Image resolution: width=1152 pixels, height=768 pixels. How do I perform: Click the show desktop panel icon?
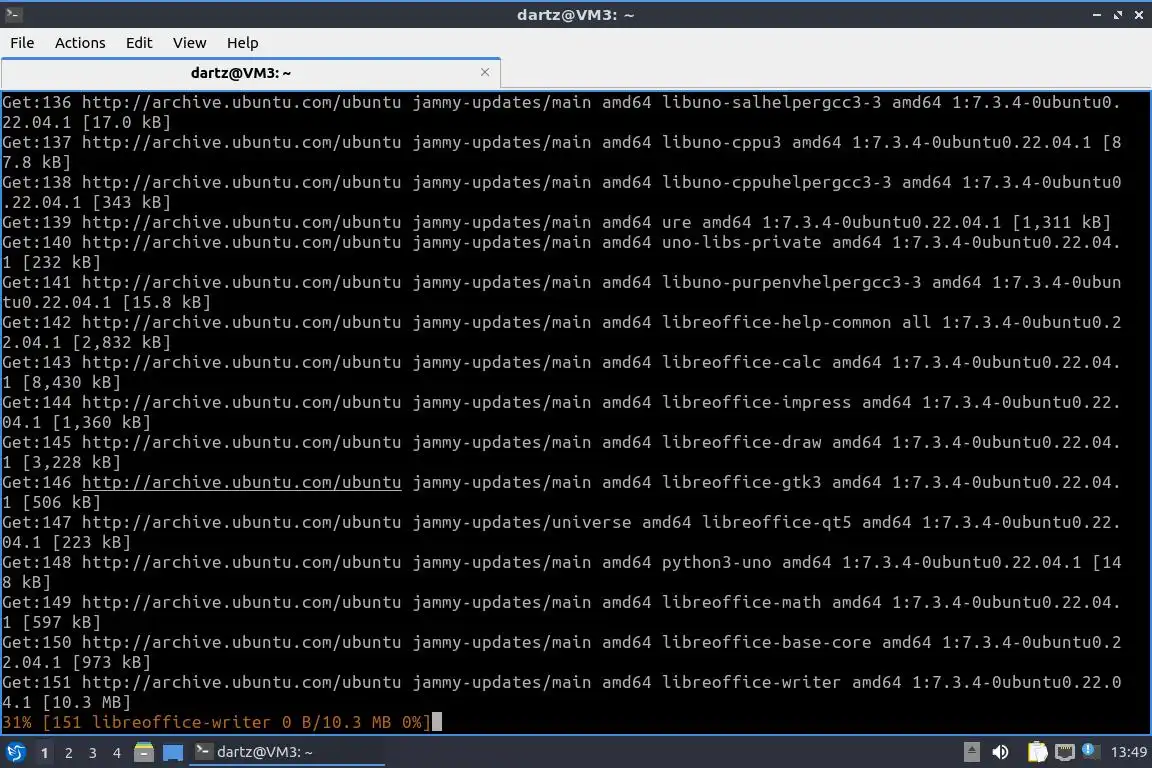coord(173,753)
